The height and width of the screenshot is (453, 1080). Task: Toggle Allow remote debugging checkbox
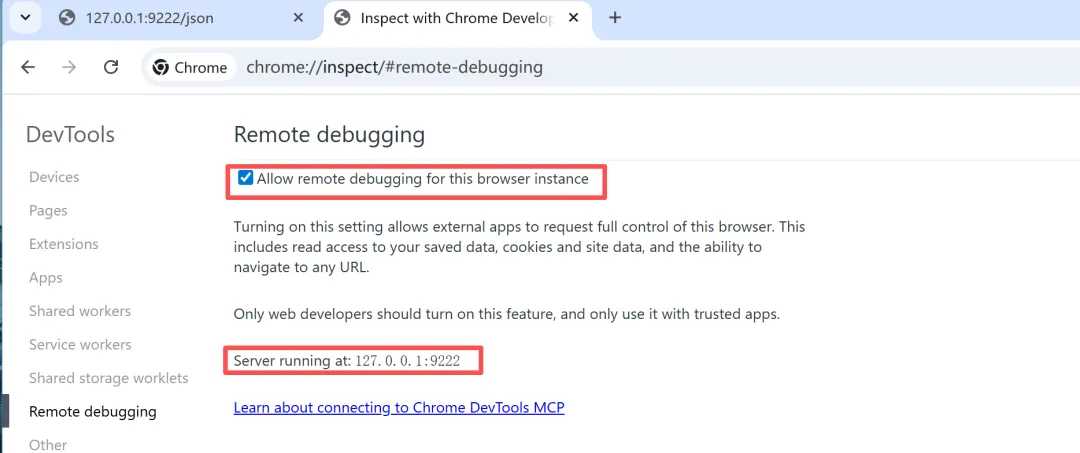245,179
